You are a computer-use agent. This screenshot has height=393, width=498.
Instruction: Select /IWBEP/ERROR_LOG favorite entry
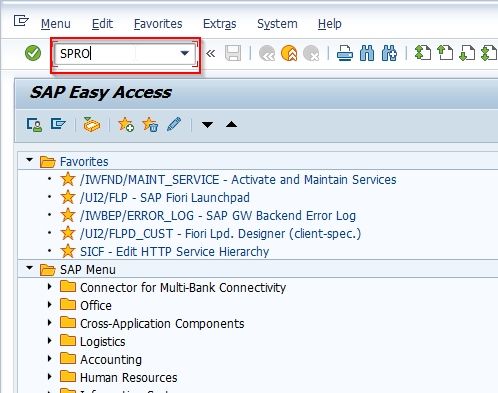point(218,216)
